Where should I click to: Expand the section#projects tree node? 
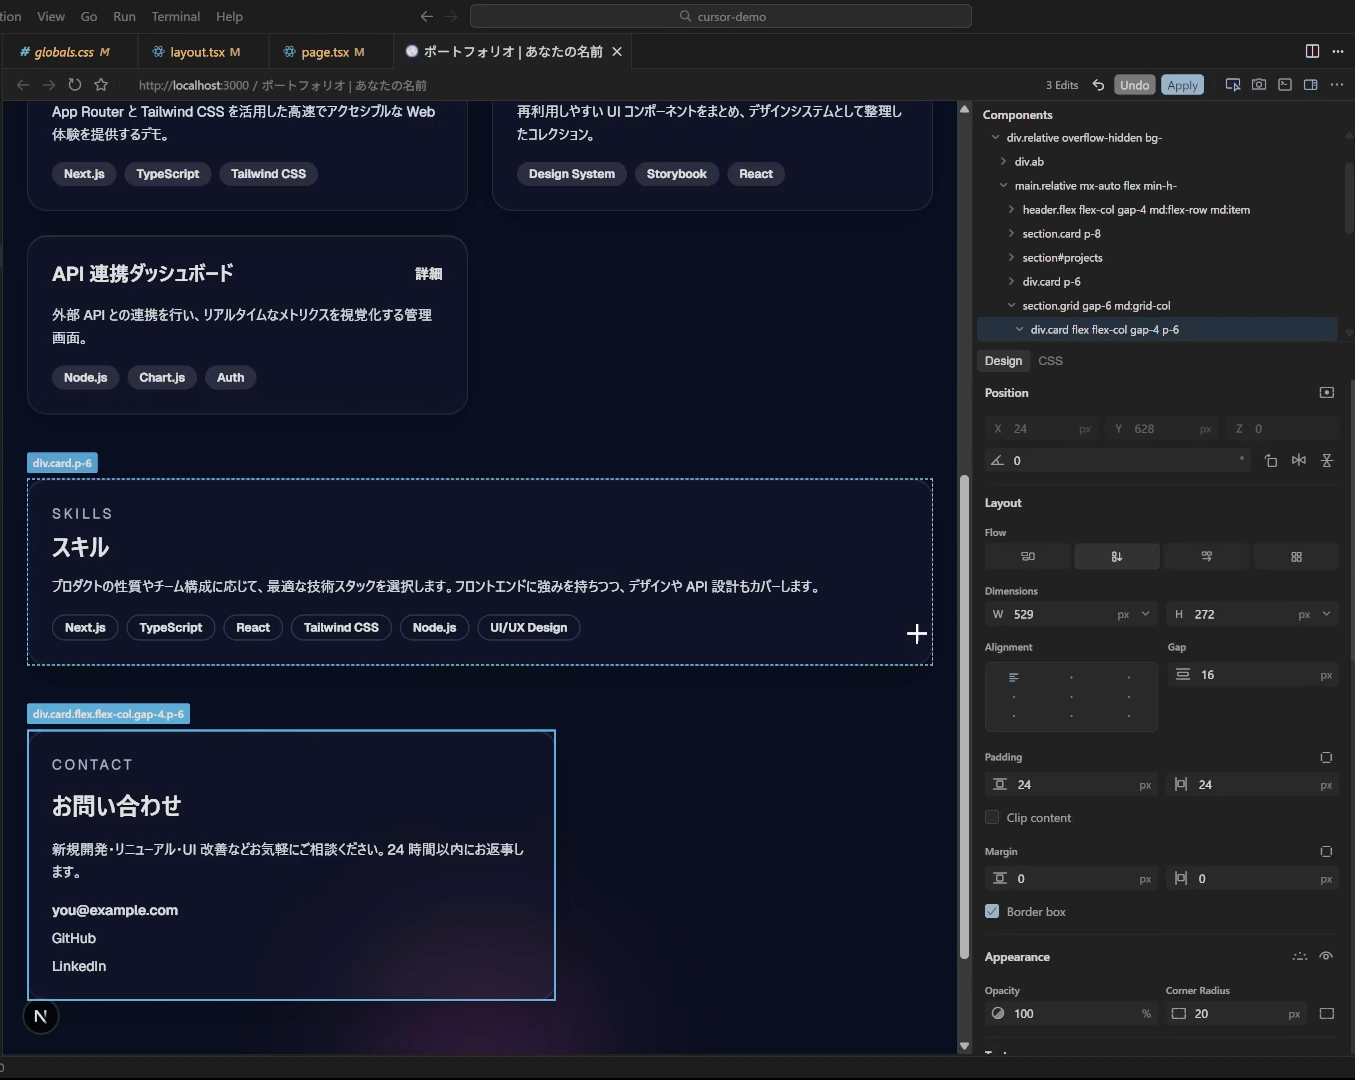pos(1011,258)
